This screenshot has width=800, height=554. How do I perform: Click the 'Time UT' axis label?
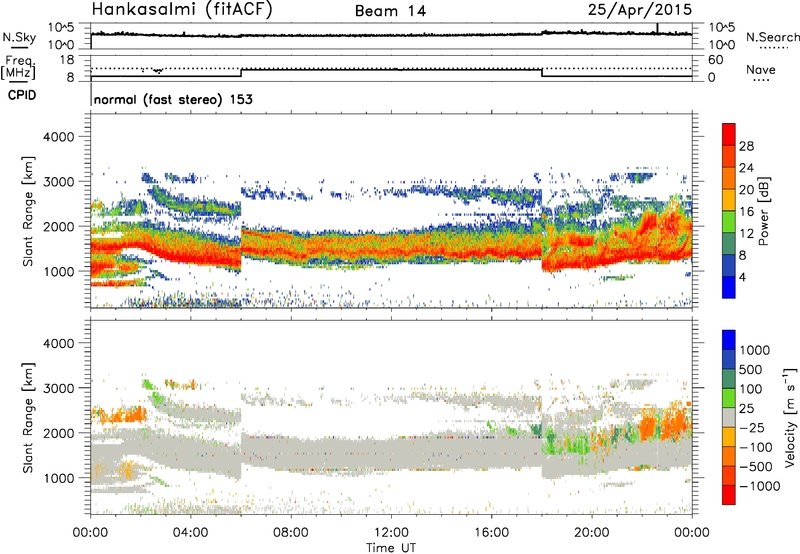click(x=391, y=548)
